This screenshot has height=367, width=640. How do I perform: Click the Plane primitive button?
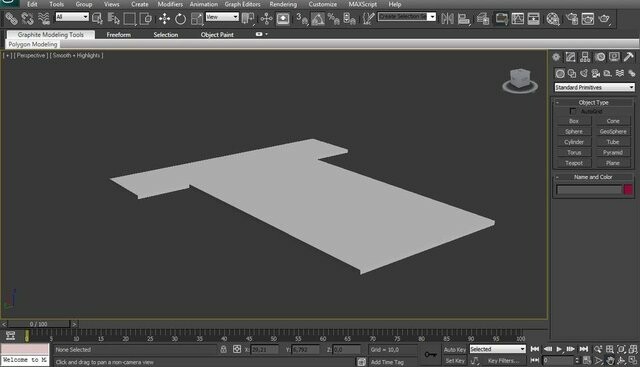(613, 163)
